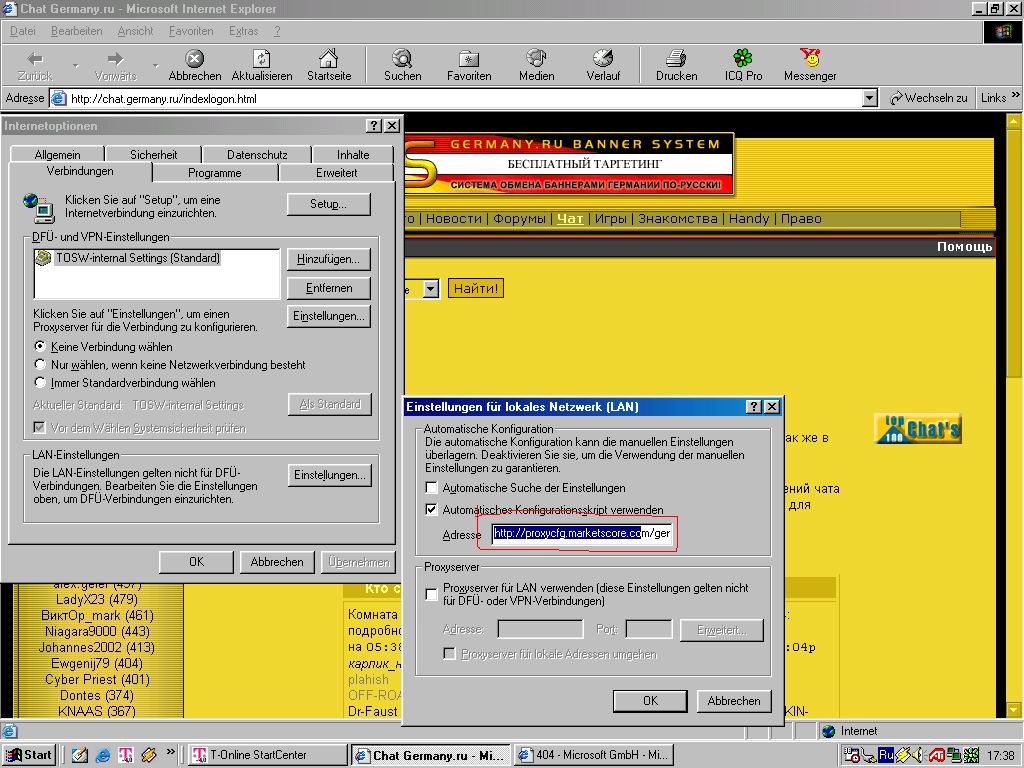Click the configuration script Adresse field
The width and height of the screenshot is (1024, 768).
click(x=582, y=533)
